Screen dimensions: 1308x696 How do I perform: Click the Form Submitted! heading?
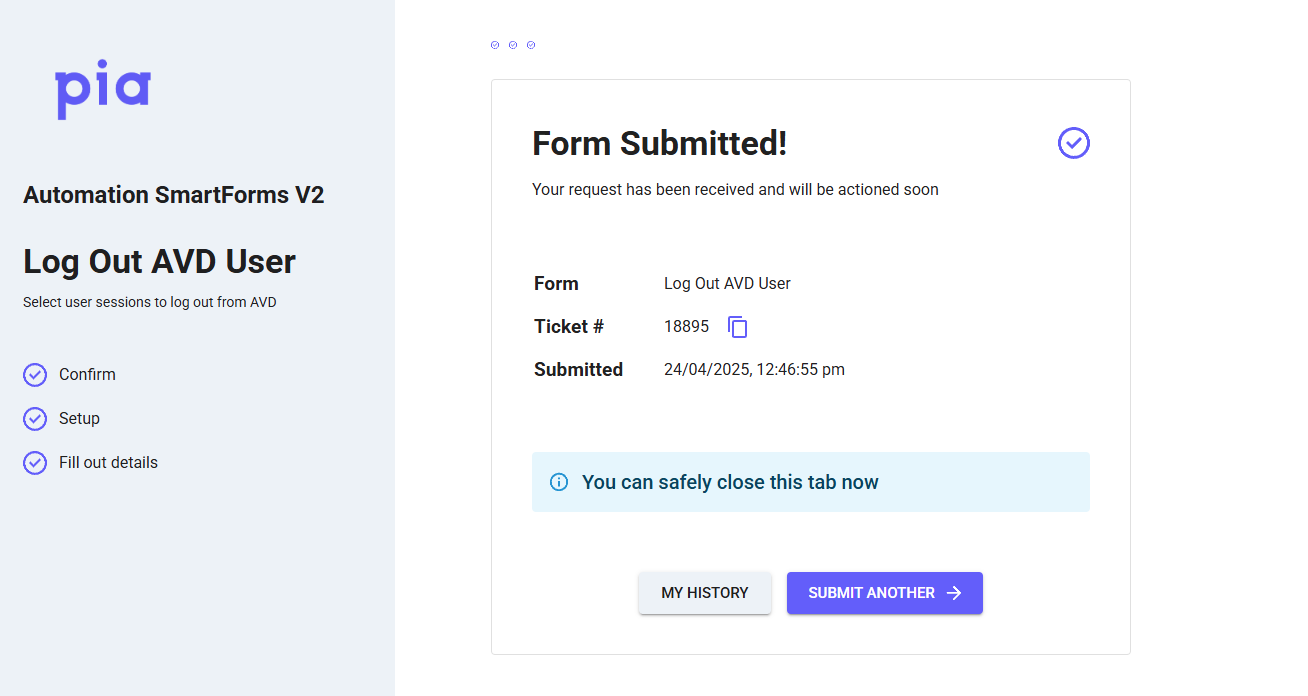click(x=659, y=144)
